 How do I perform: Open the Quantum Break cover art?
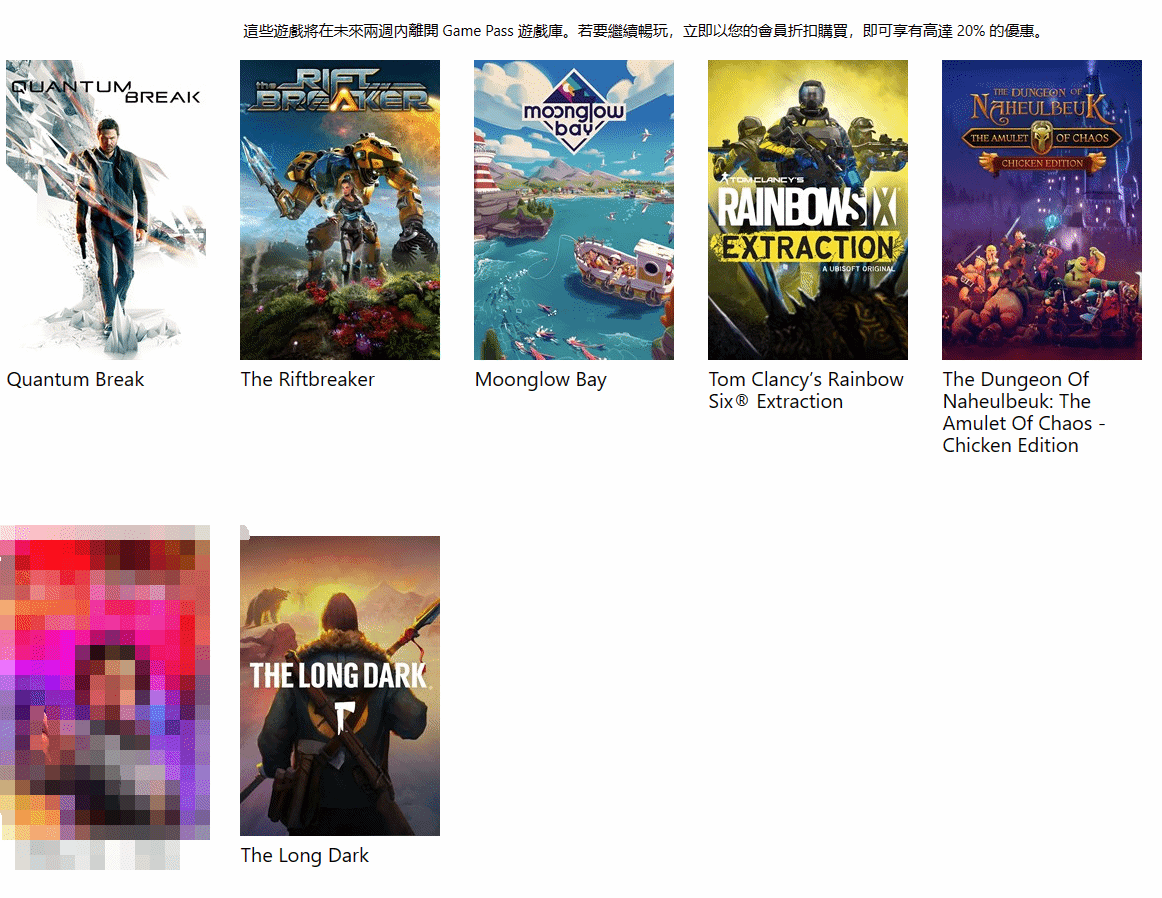coord(106,210)
